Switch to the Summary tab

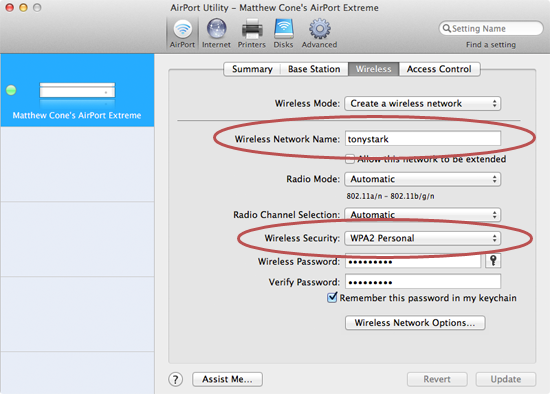tap(252, 69)
